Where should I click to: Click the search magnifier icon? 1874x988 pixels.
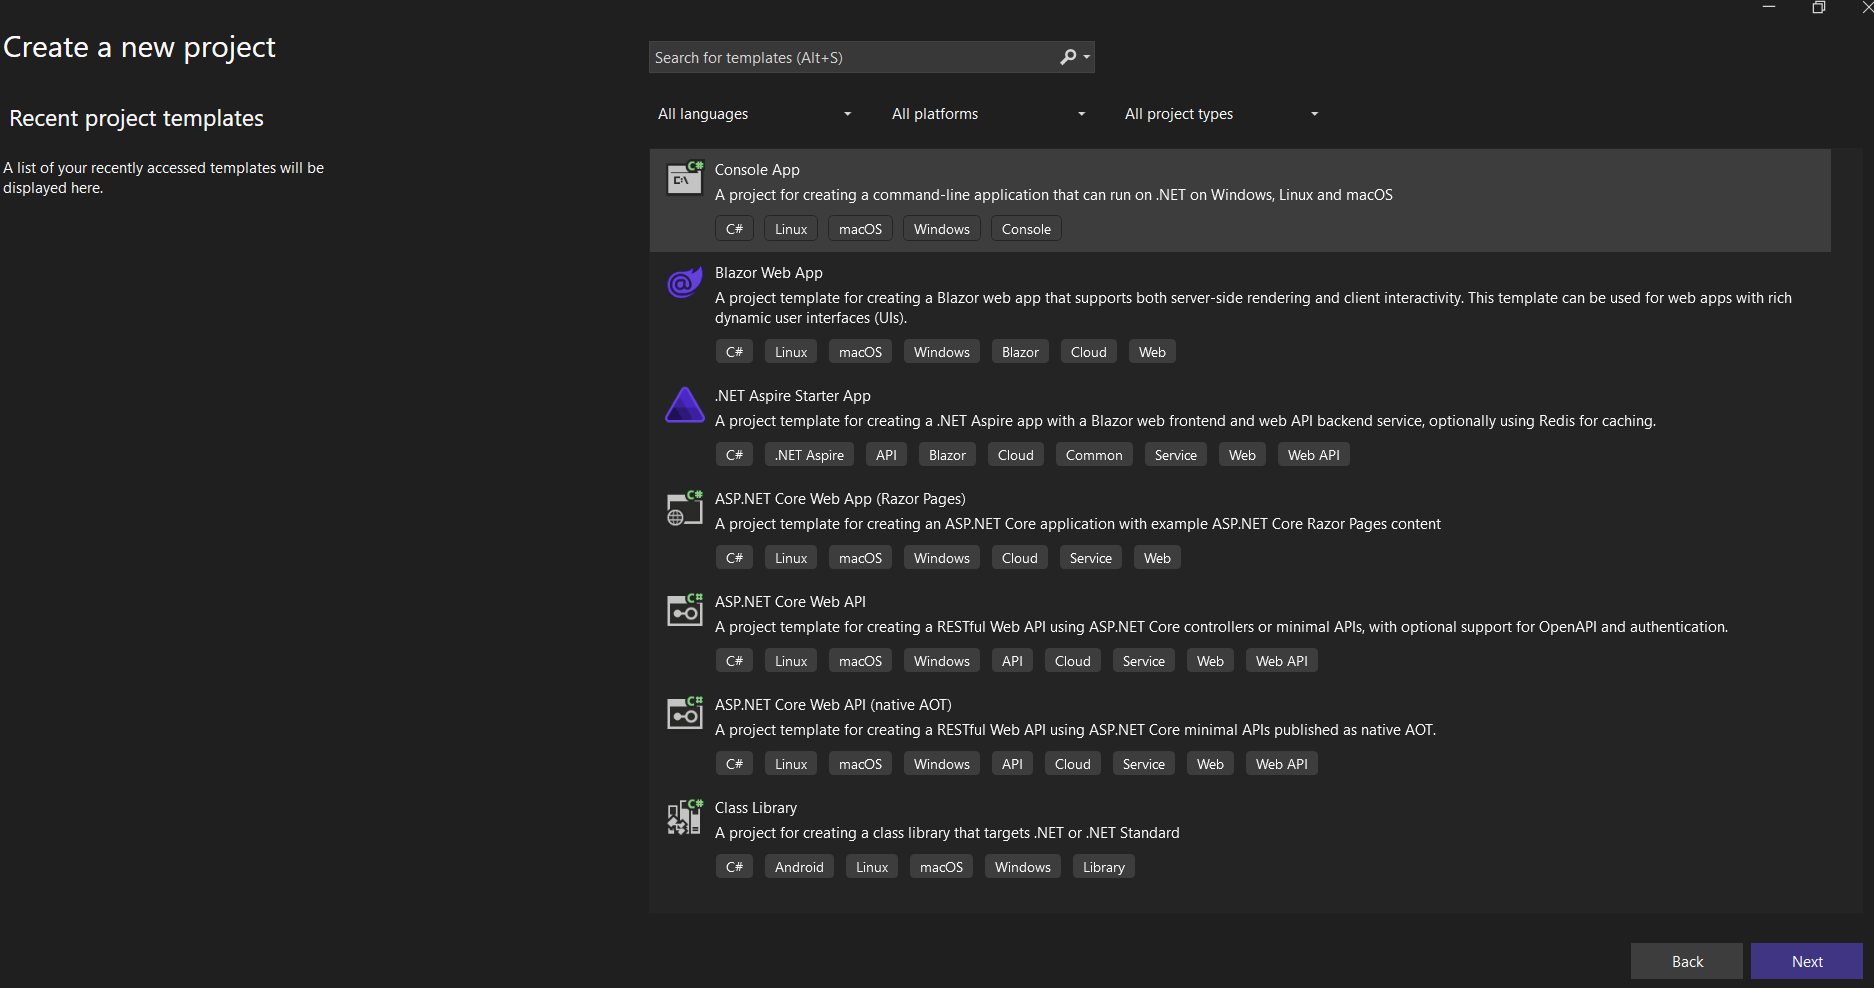tap(1068, 57)
